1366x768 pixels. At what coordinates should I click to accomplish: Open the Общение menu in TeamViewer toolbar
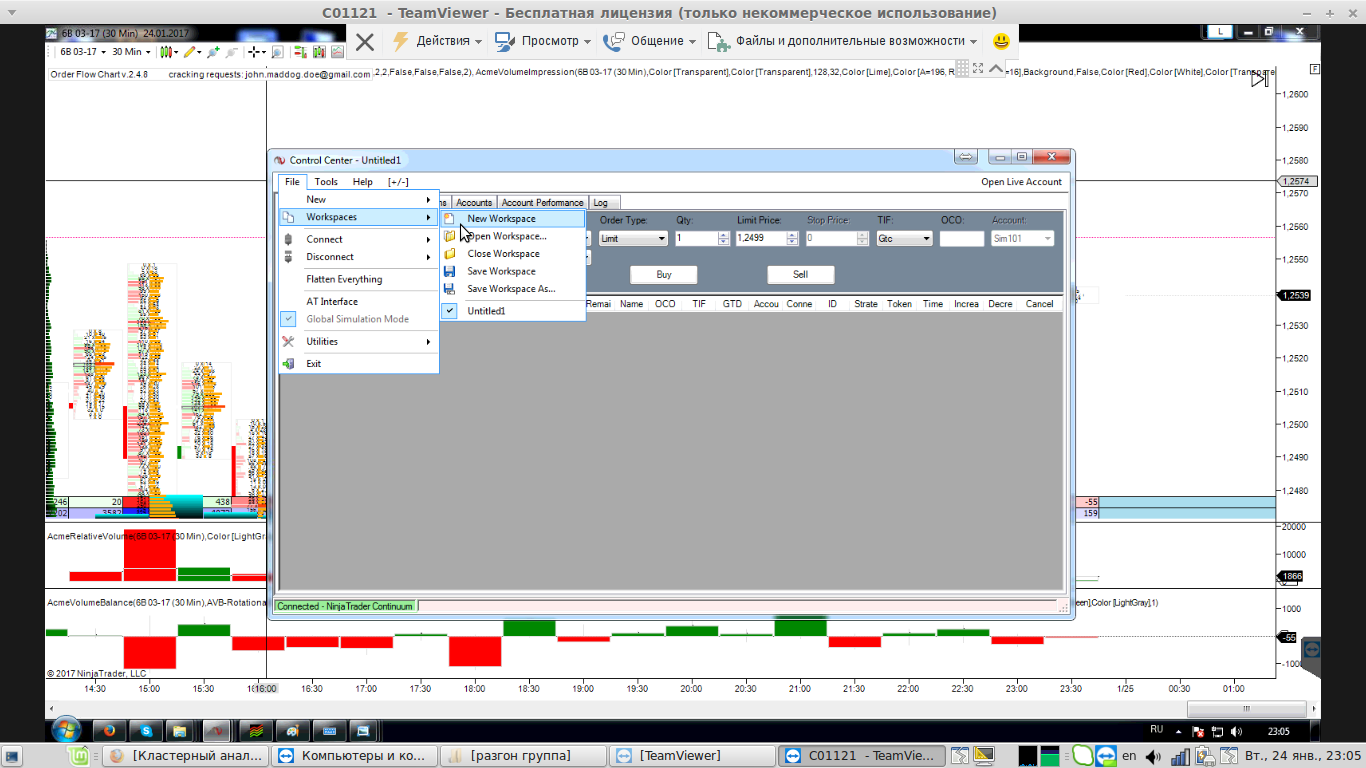(x=651, y=41)
